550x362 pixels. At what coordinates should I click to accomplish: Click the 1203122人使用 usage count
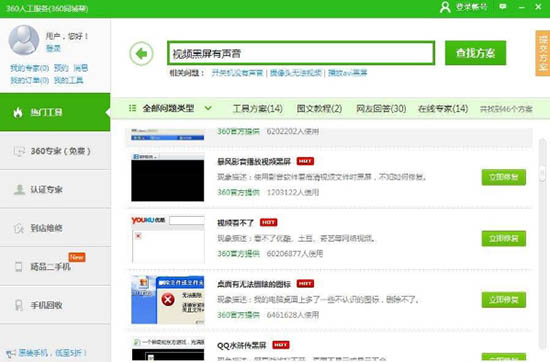(293, 192)
